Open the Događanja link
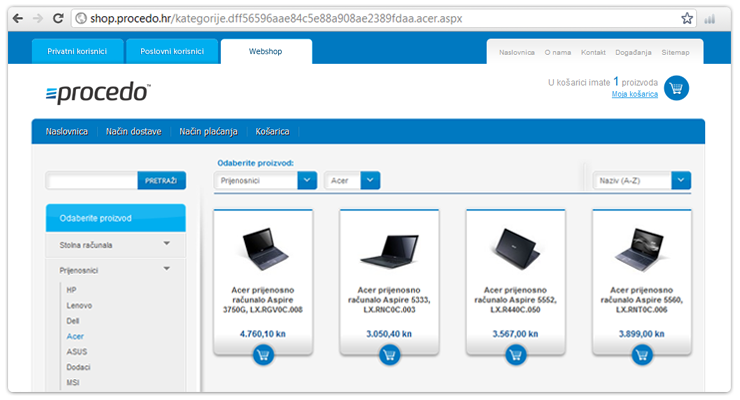This screenshot has height=400, width=740. click(633, 52)
